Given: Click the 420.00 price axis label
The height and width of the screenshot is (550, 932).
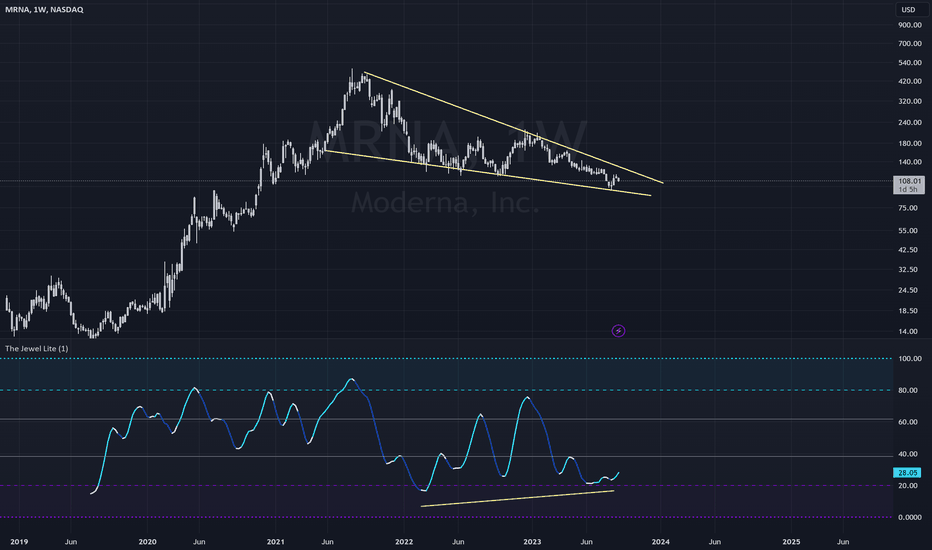Looking at the screenshot, I should (x=909, y=81).
